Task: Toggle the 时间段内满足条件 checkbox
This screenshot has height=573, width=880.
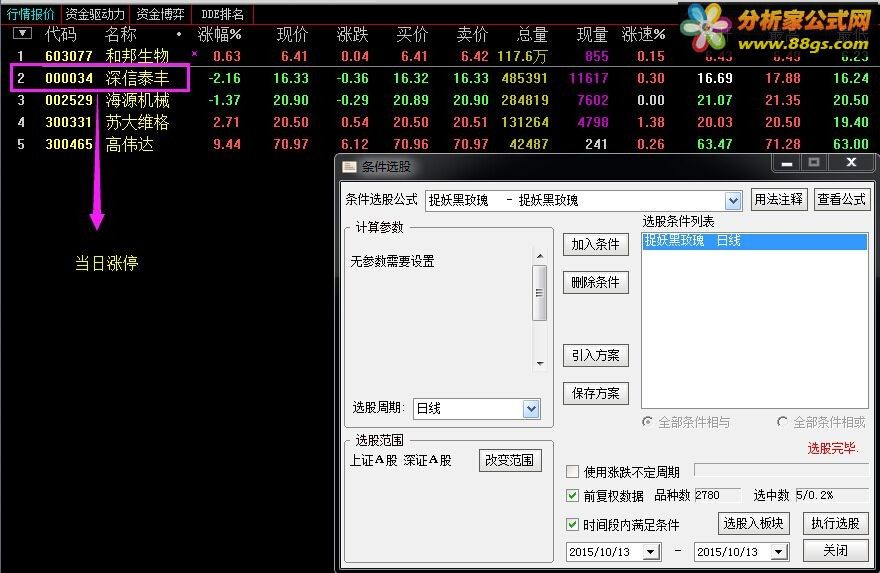Action: pos(572,525)
